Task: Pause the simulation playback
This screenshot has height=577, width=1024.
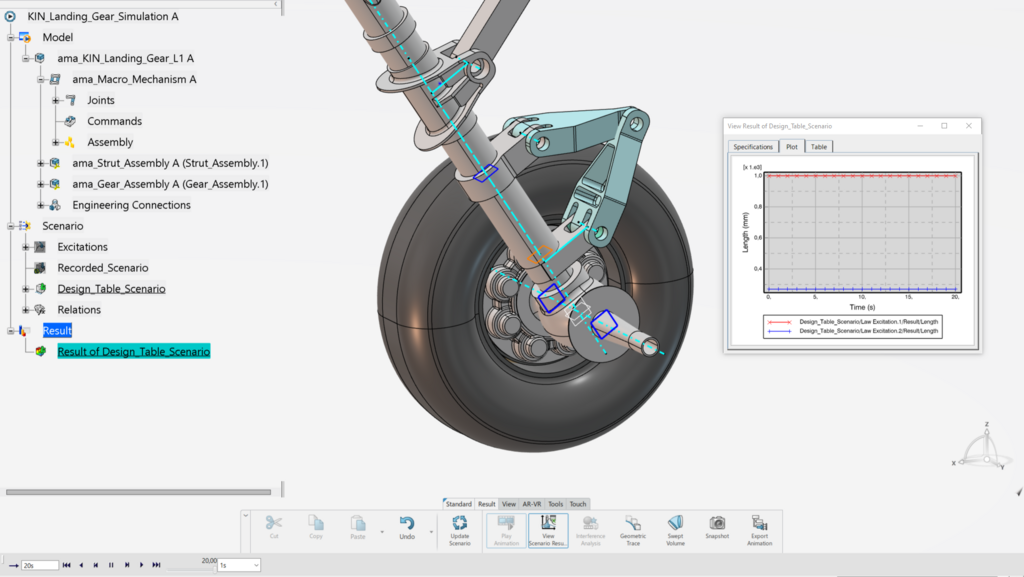Action: coord(111,565)
